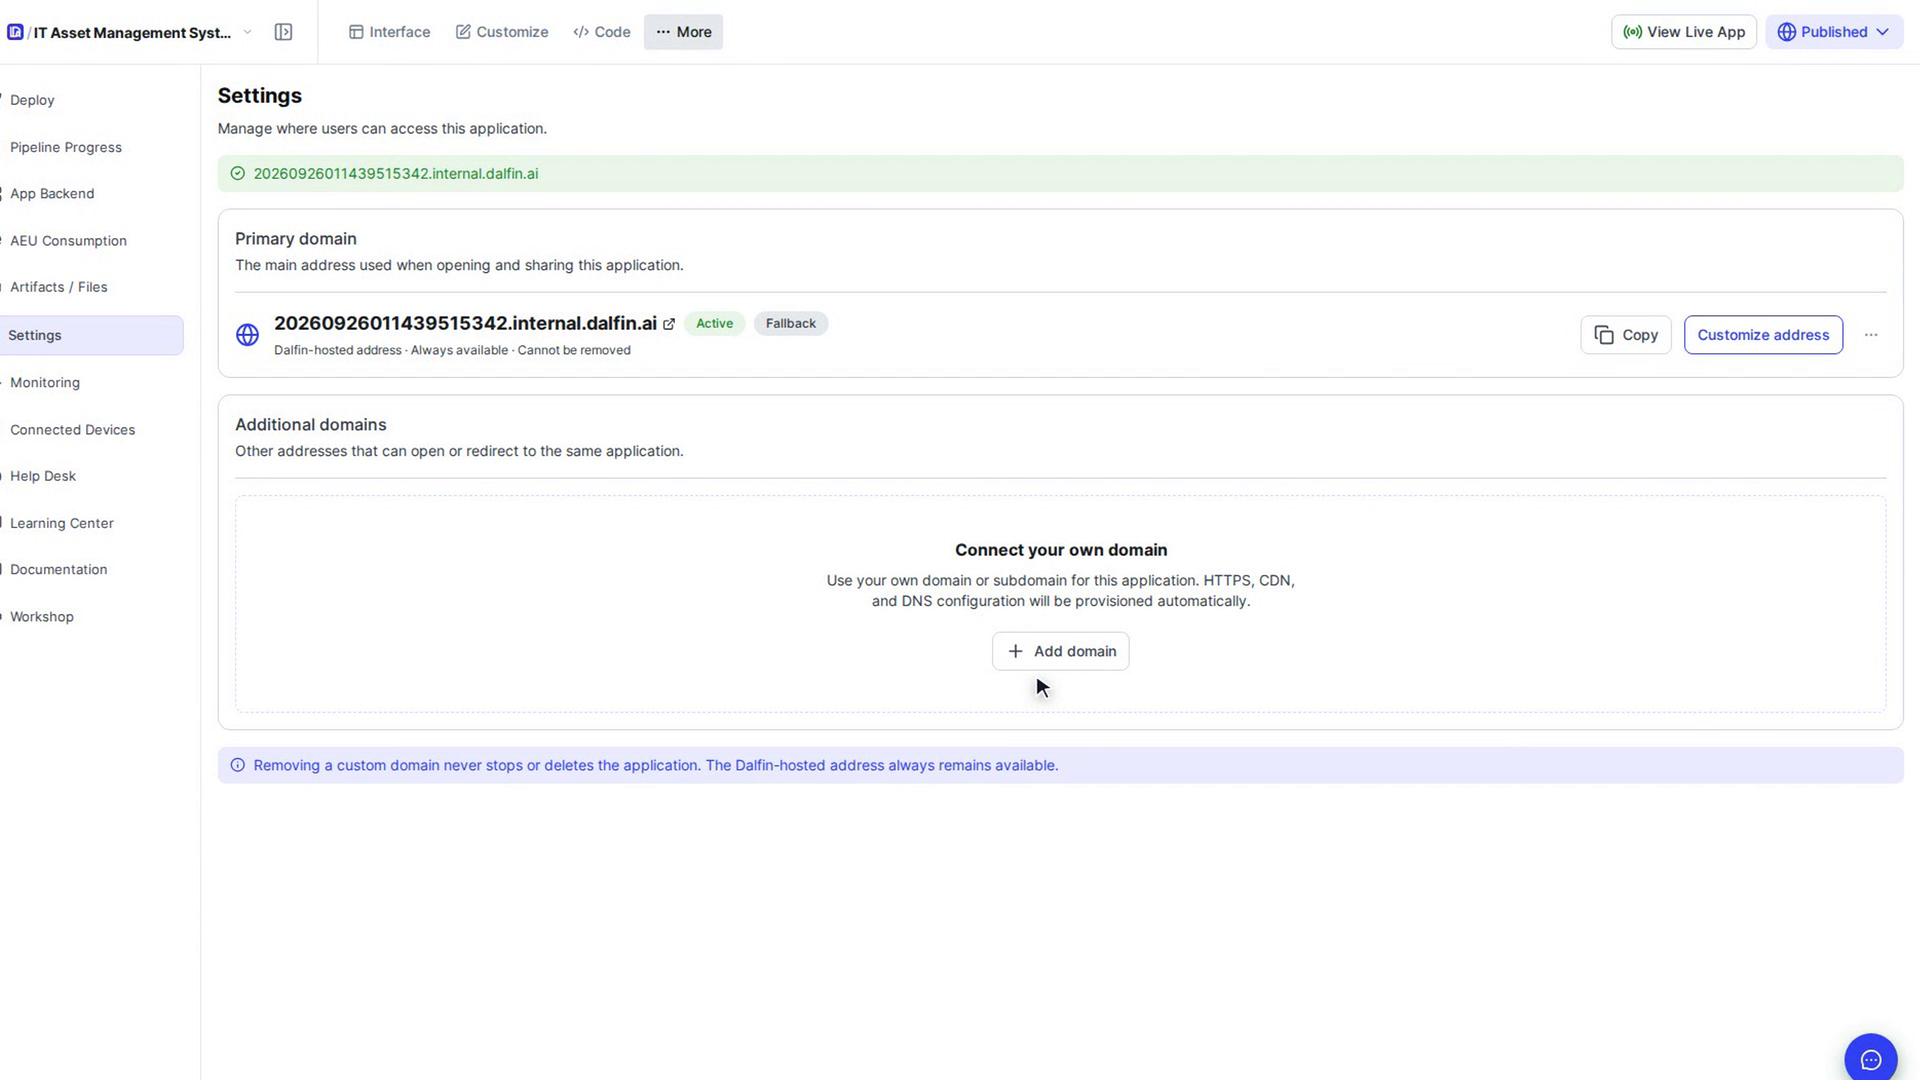Image resolution: width=1920 pixels, height=1080 pixels.
Task: Select AEU Consumption in sidebar
Action: [68, 241]
